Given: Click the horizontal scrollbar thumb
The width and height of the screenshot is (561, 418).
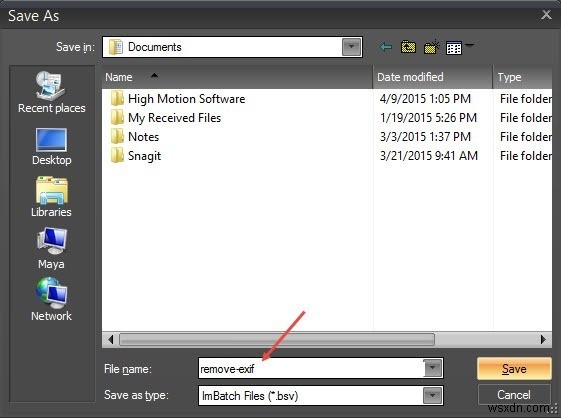Looking at the screenshot, I should coord(277,339).
